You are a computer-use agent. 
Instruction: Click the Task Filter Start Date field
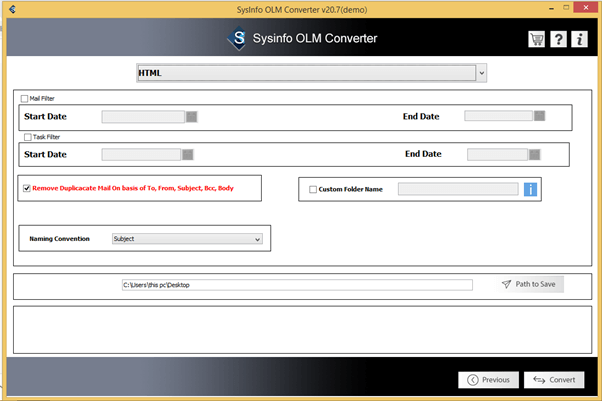click(141, 154)
